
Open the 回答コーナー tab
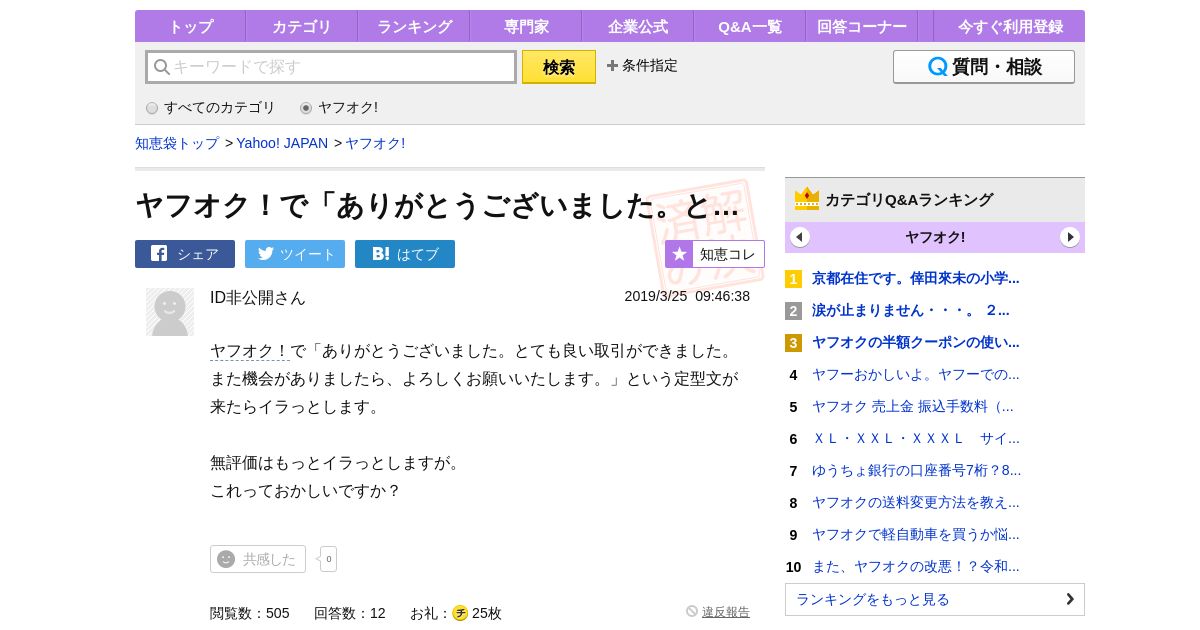[x=862, y=26]
